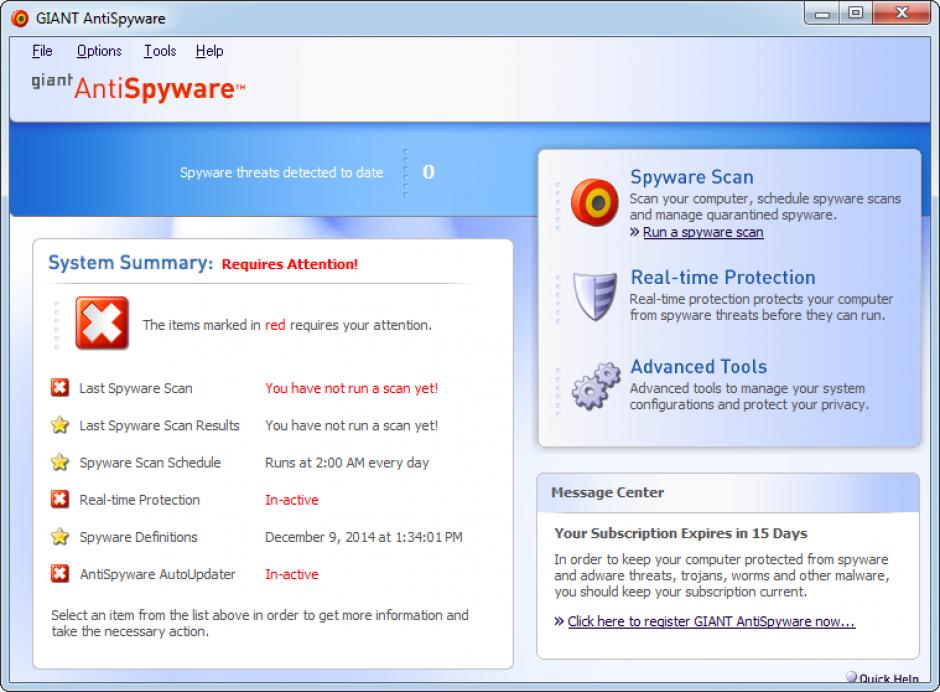Click the Real-time Protection shield icon
The image size is (940, 692).
click(x=594, y=296)
